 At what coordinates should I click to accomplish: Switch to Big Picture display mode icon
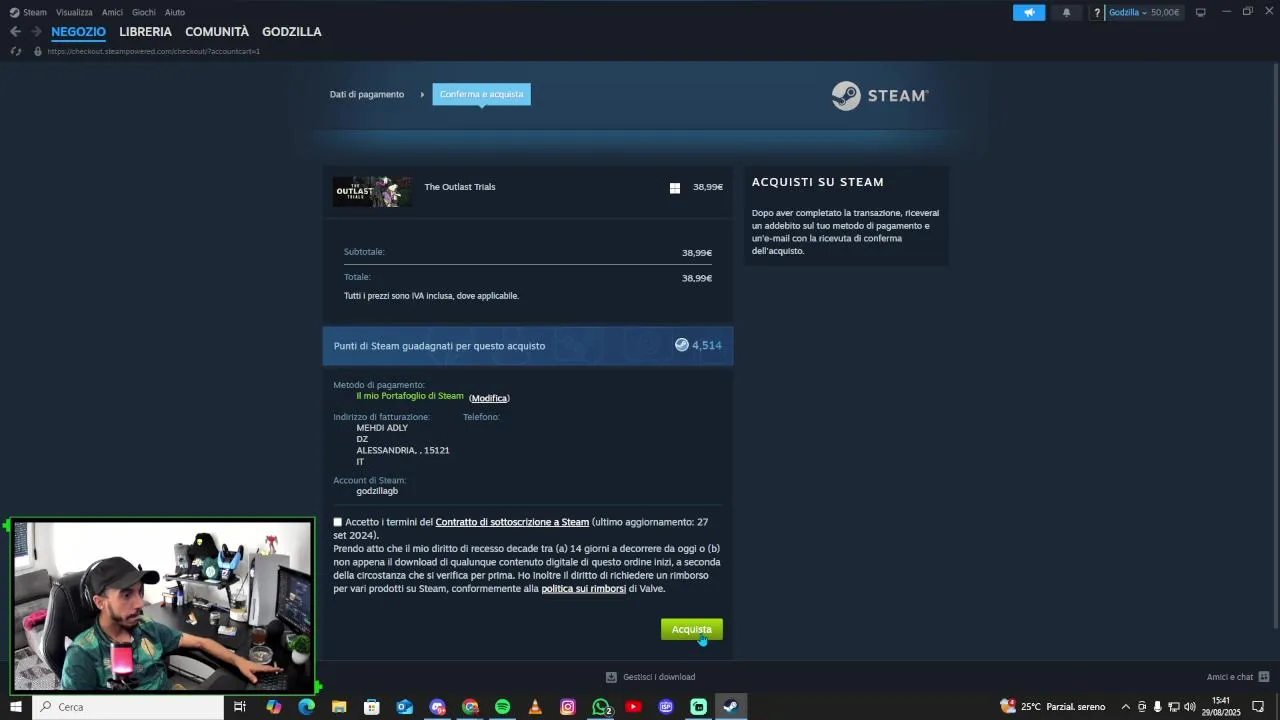tap(1201, 12)
